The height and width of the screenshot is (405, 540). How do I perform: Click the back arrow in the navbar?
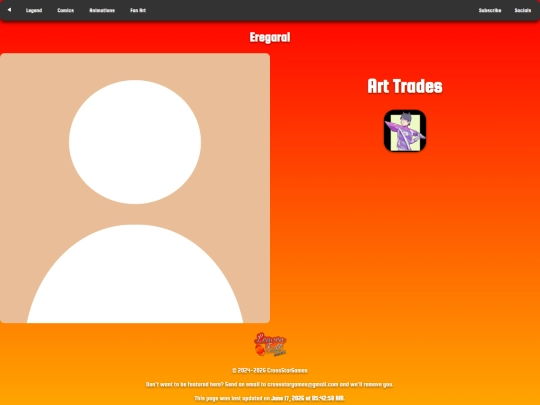9,10
